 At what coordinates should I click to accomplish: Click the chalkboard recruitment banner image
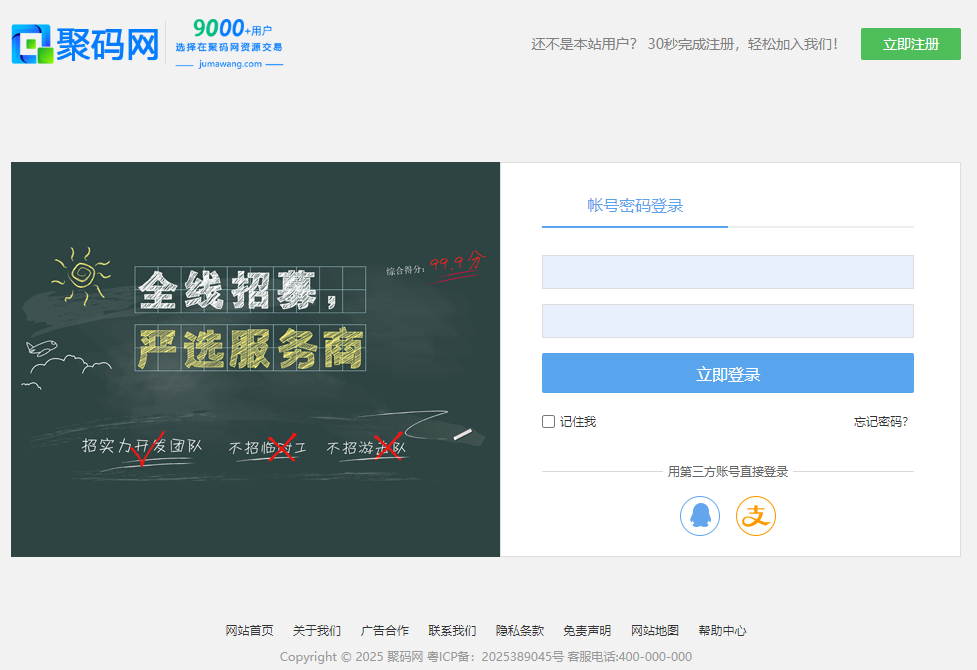pos(255,359)
